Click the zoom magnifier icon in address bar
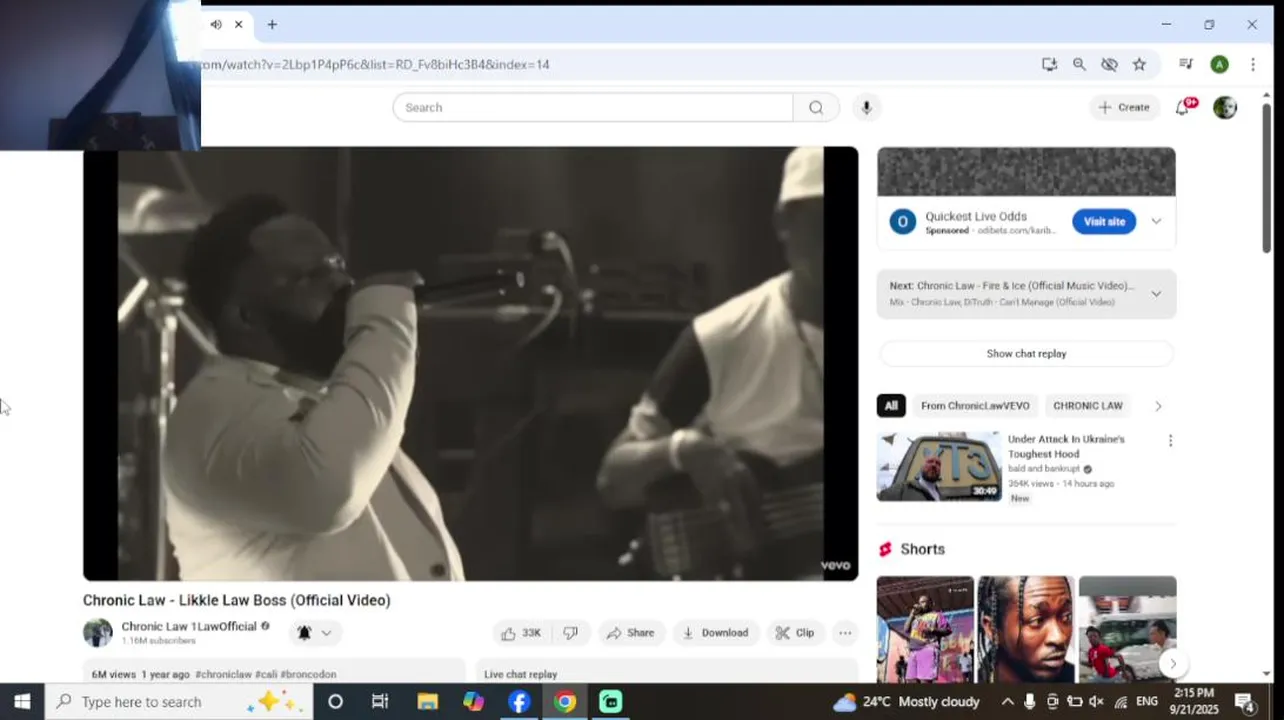1284x720 pixels. [1079, 64]
